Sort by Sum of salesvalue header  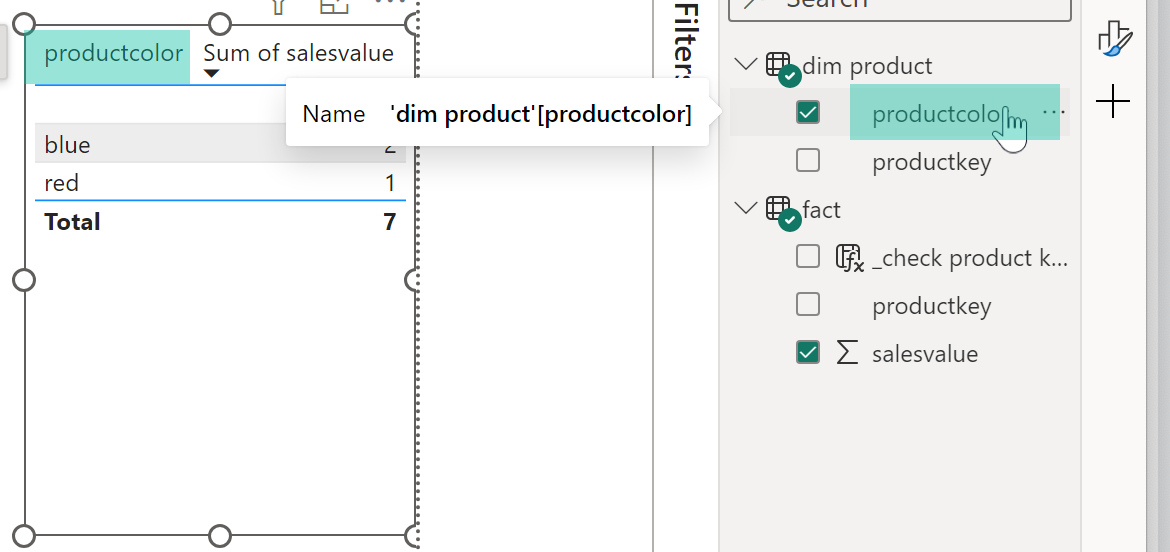[x=298, y=53]
